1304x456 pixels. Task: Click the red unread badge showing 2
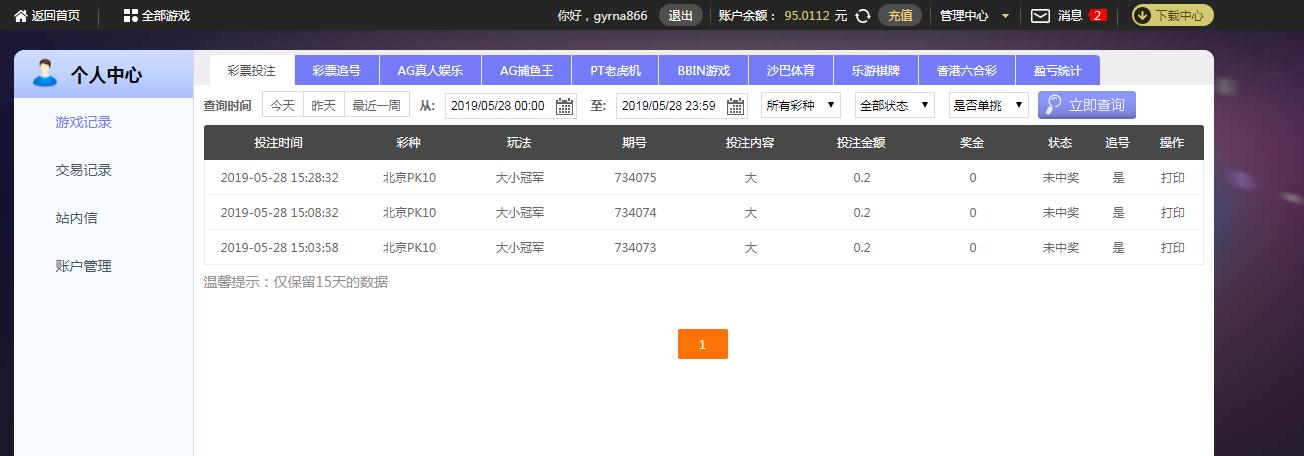click(1097, 15)
